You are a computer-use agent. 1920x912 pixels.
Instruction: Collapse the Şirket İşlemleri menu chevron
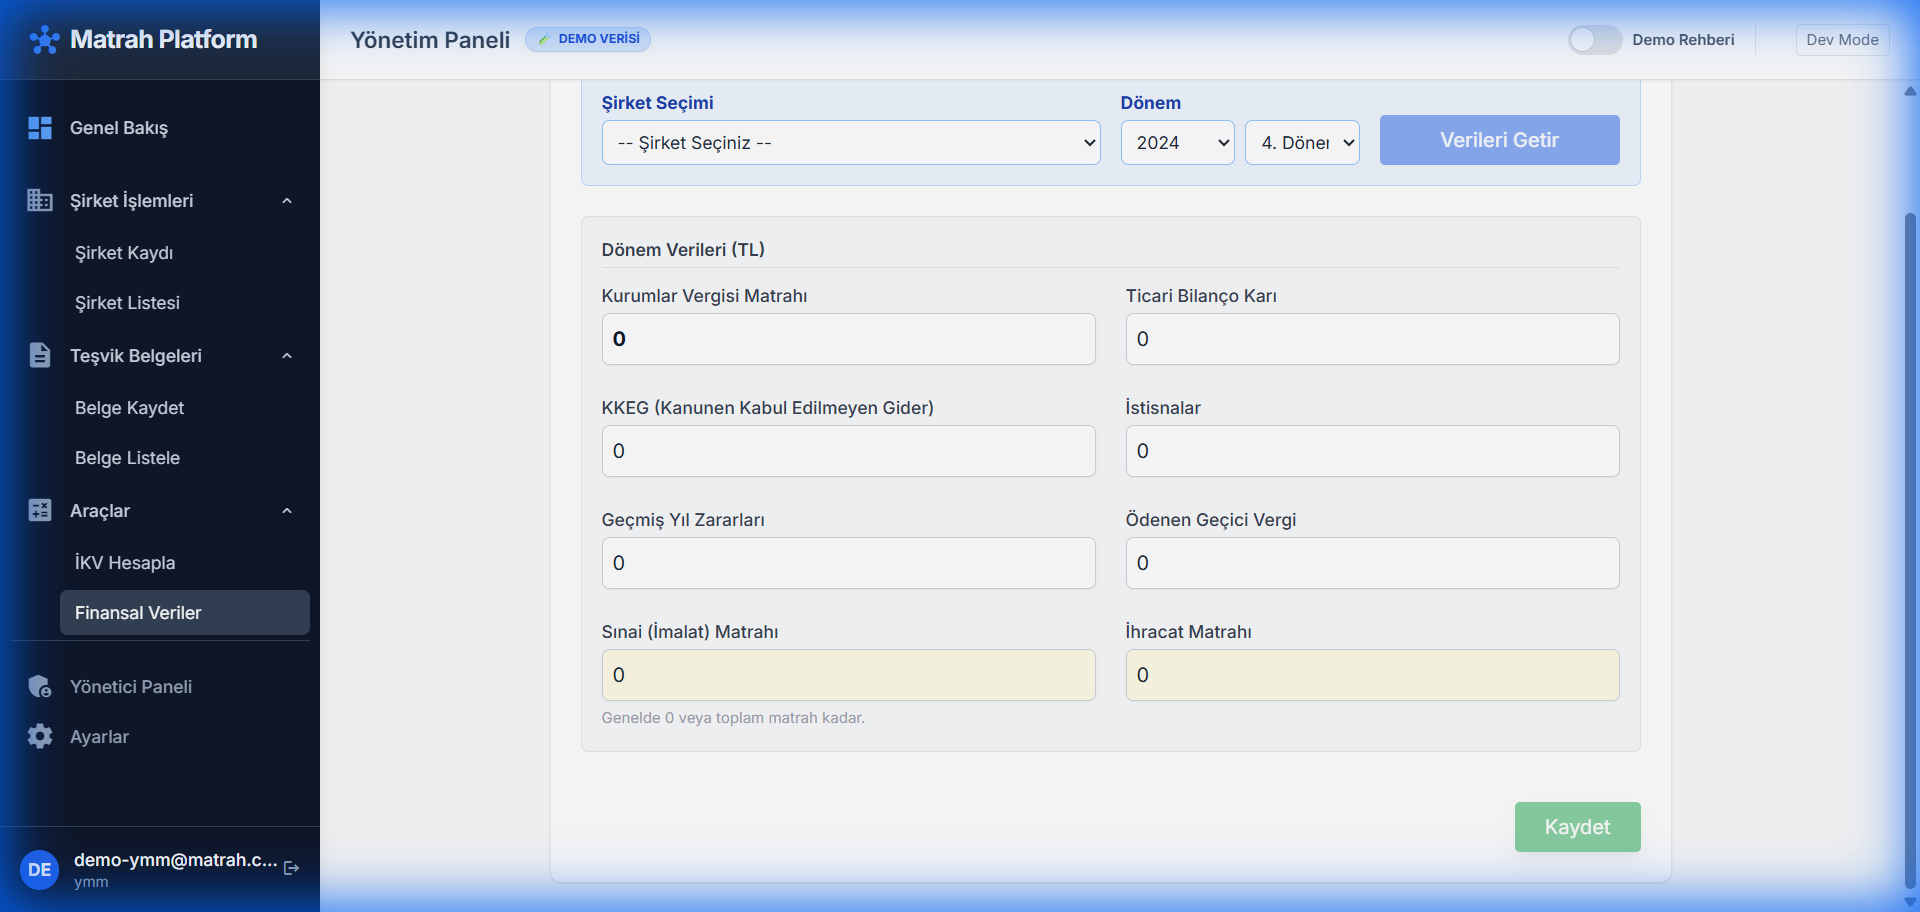287,201
